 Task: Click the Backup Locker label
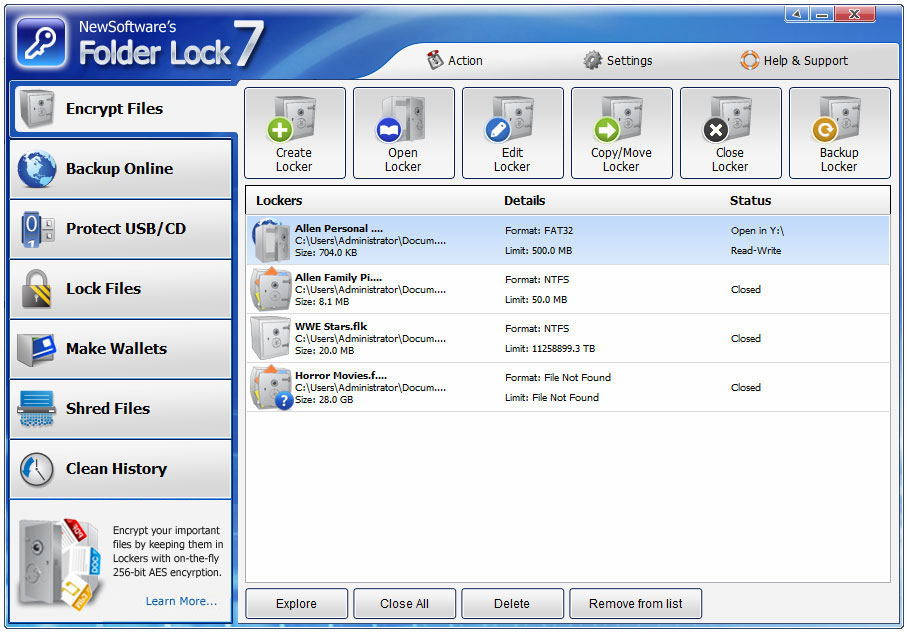coord(839,160)
